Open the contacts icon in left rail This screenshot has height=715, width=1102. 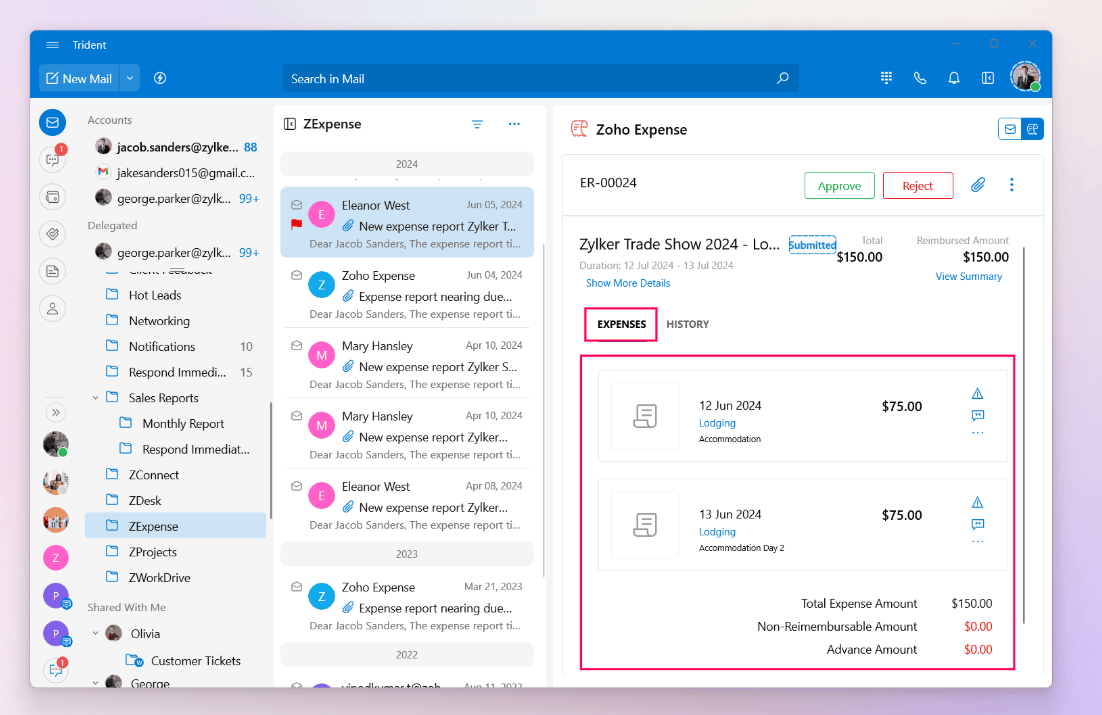click(53, 308)
